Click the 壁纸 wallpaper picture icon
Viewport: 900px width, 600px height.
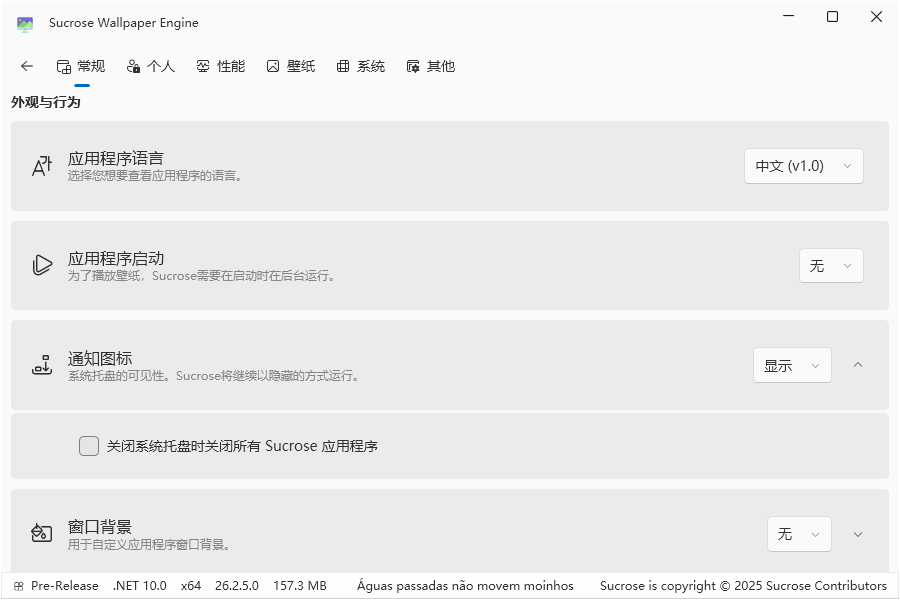tap(272, 66)
